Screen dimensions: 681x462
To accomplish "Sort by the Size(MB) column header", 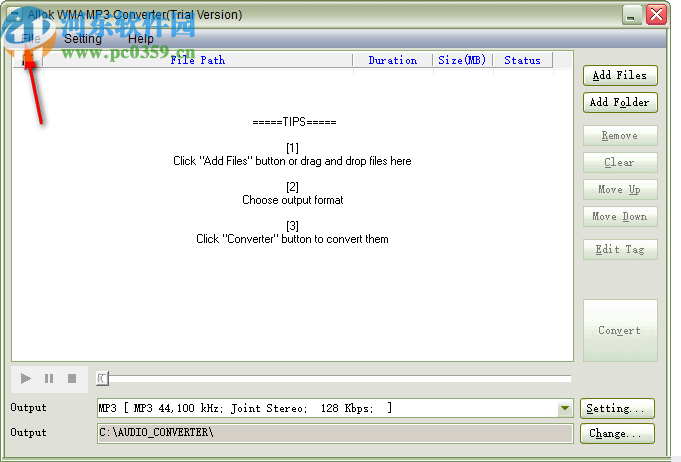I will click(462, 60).
